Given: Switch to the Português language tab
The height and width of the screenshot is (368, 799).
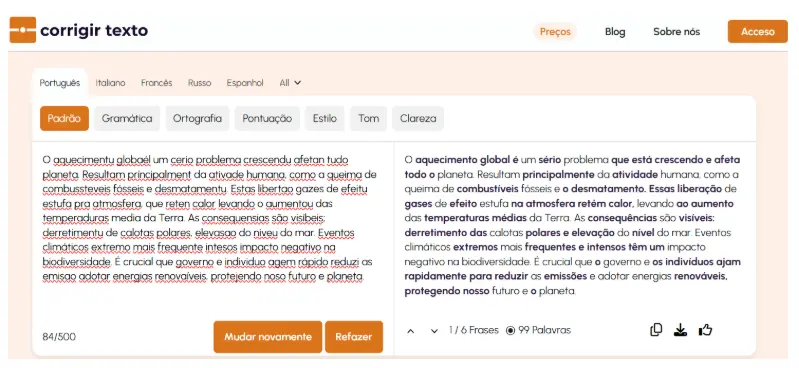Looking at the screenshot, I should coord(60,83).
